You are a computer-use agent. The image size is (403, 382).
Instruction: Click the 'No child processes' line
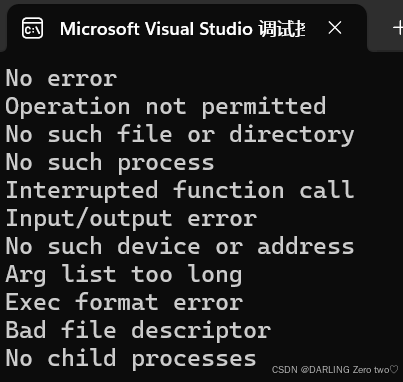(131, 359)
